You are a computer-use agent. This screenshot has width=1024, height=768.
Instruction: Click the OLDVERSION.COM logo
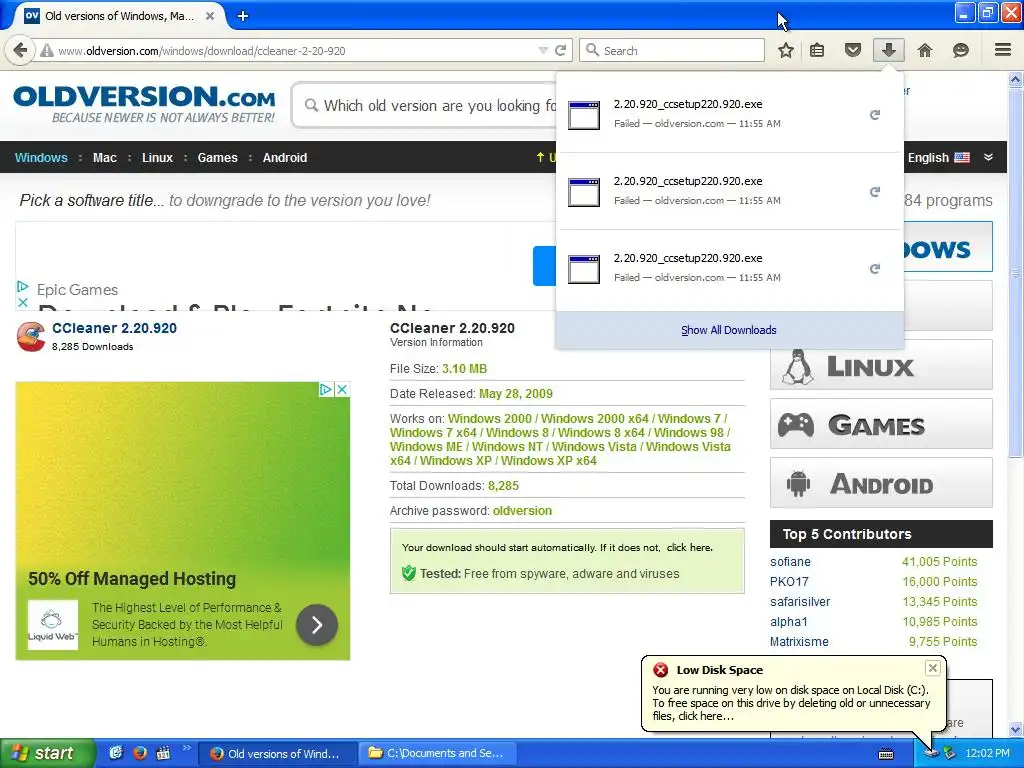144,103
